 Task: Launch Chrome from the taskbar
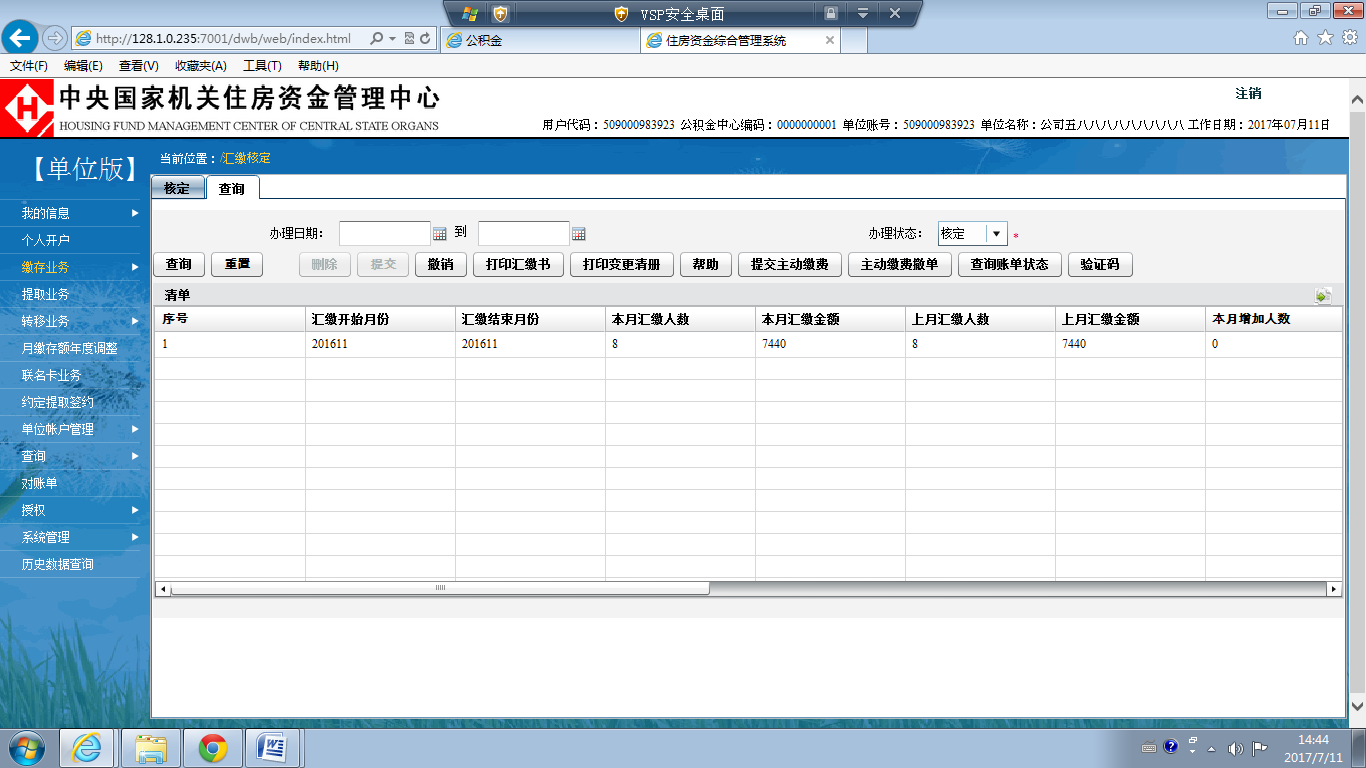212,747
